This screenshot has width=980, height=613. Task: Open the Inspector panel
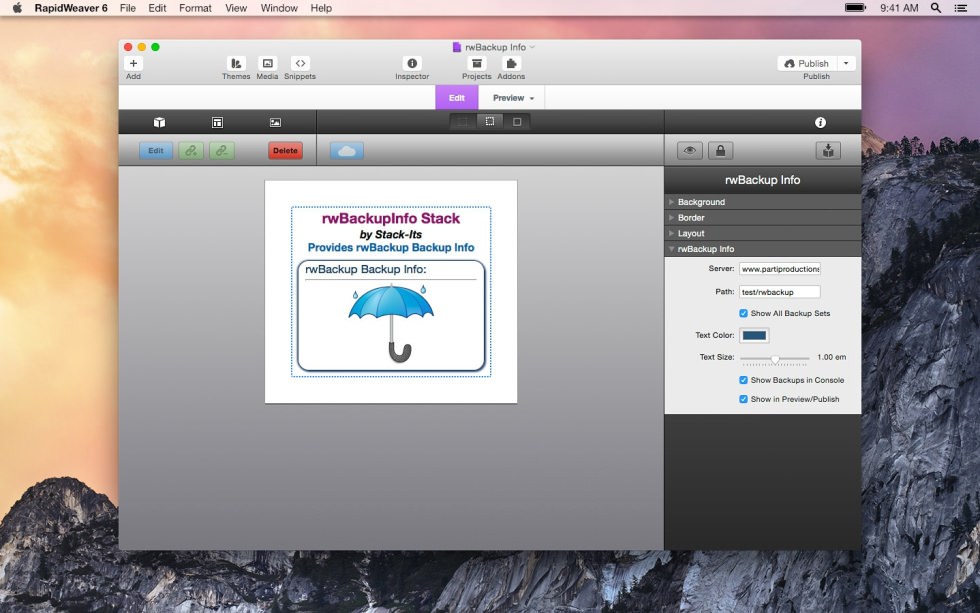click(412, 63)
